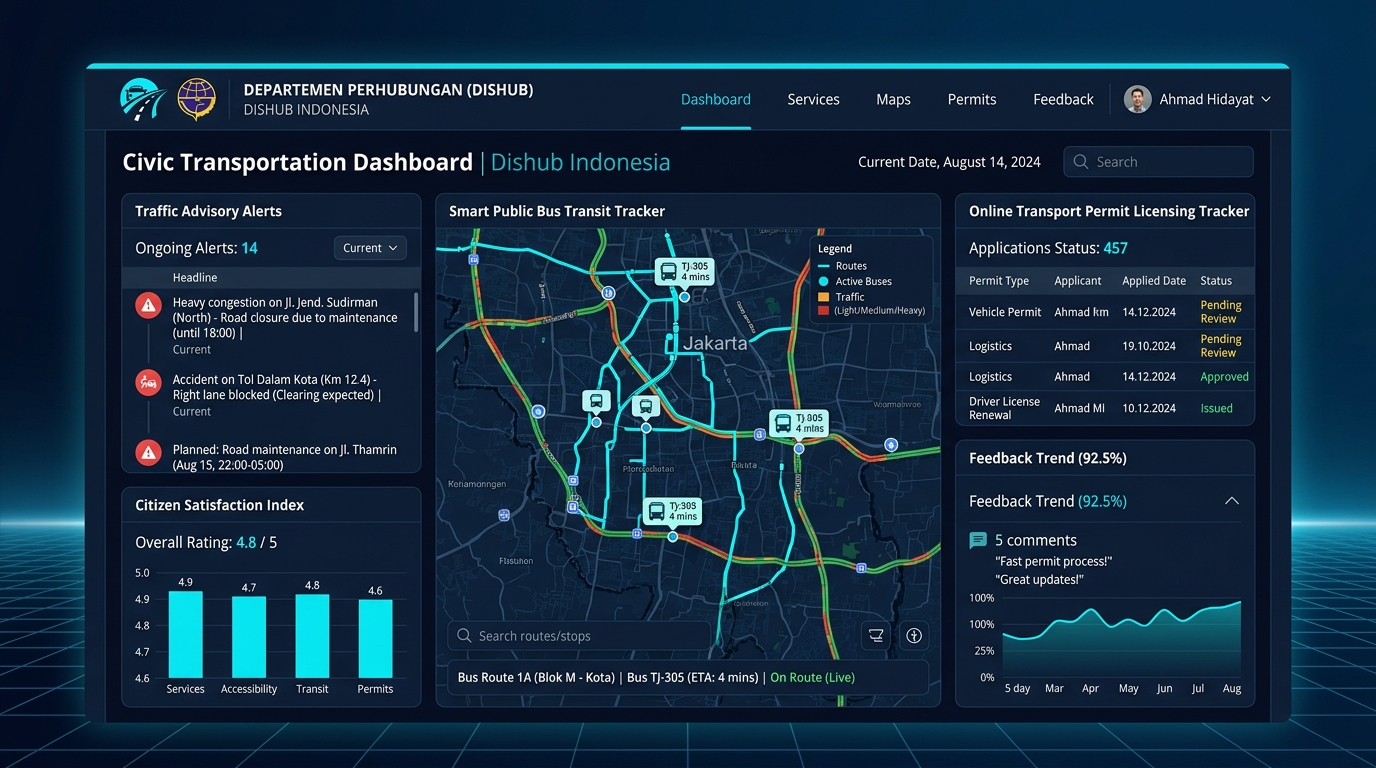This screenshot has height=768, width=1376.
Task: Click the circular accessibility button on the map
Action: [x=913, y=636]
